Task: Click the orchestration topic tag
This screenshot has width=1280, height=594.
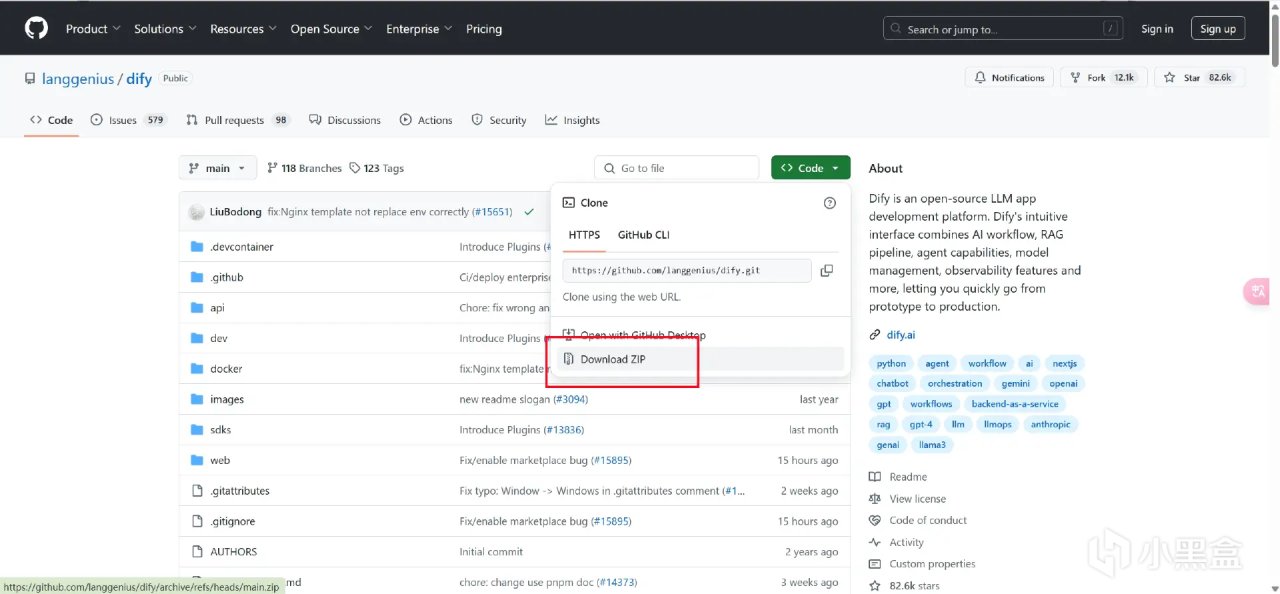Action: click(x=955, y=384)
